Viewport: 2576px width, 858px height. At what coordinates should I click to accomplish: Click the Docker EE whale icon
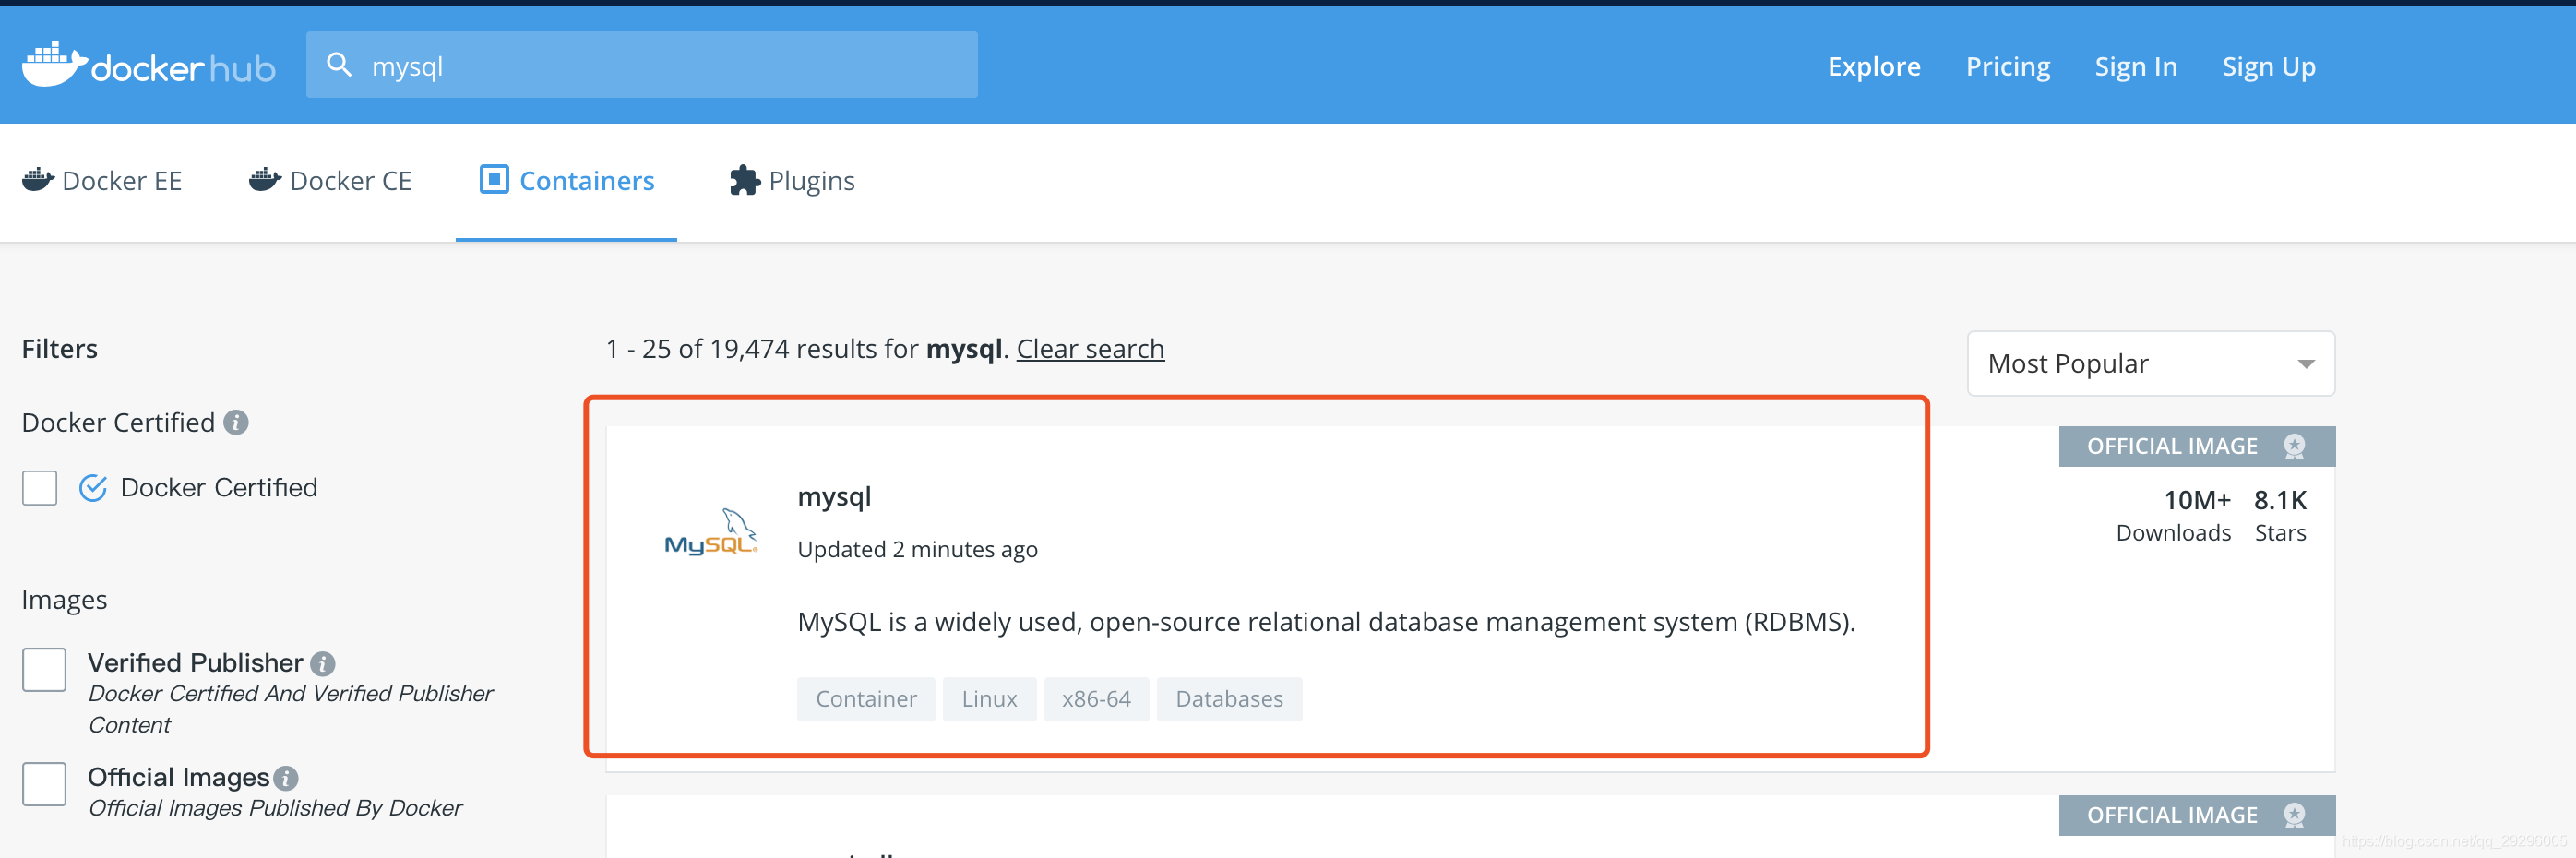pyautogui.click(x=38, y=180)
